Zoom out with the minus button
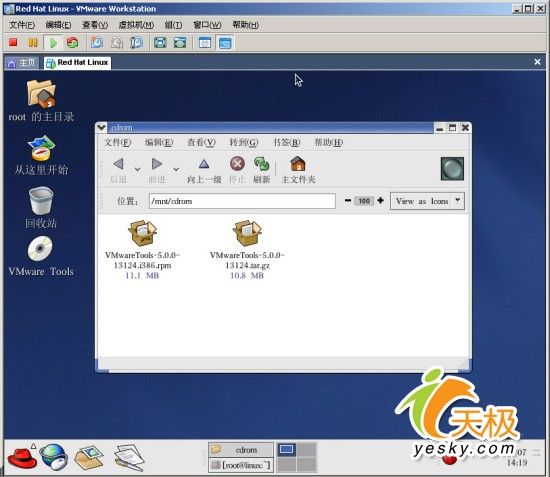Image resolution: width=550 pixels, height=477 pixels. coord(348,201)
